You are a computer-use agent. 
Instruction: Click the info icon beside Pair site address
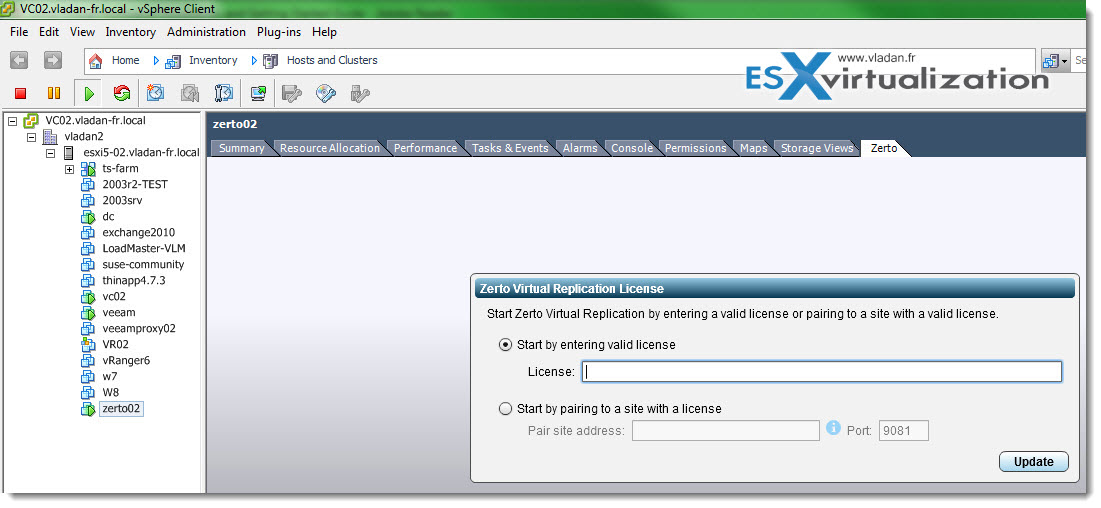(x=833, y=428)
